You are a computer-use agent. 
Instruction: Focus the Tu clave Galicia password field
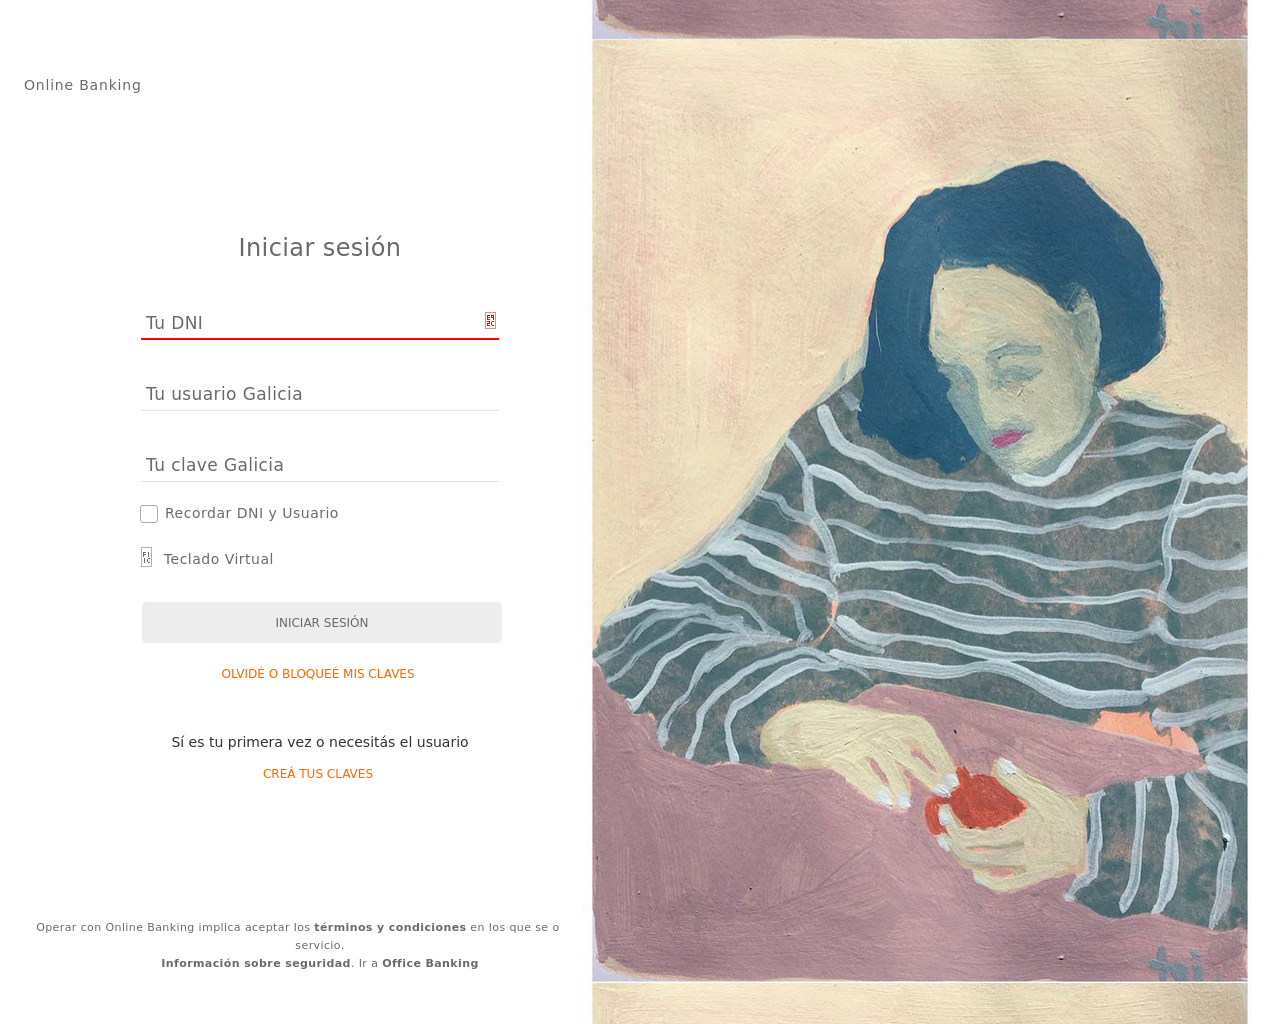[x=320, y=465]
